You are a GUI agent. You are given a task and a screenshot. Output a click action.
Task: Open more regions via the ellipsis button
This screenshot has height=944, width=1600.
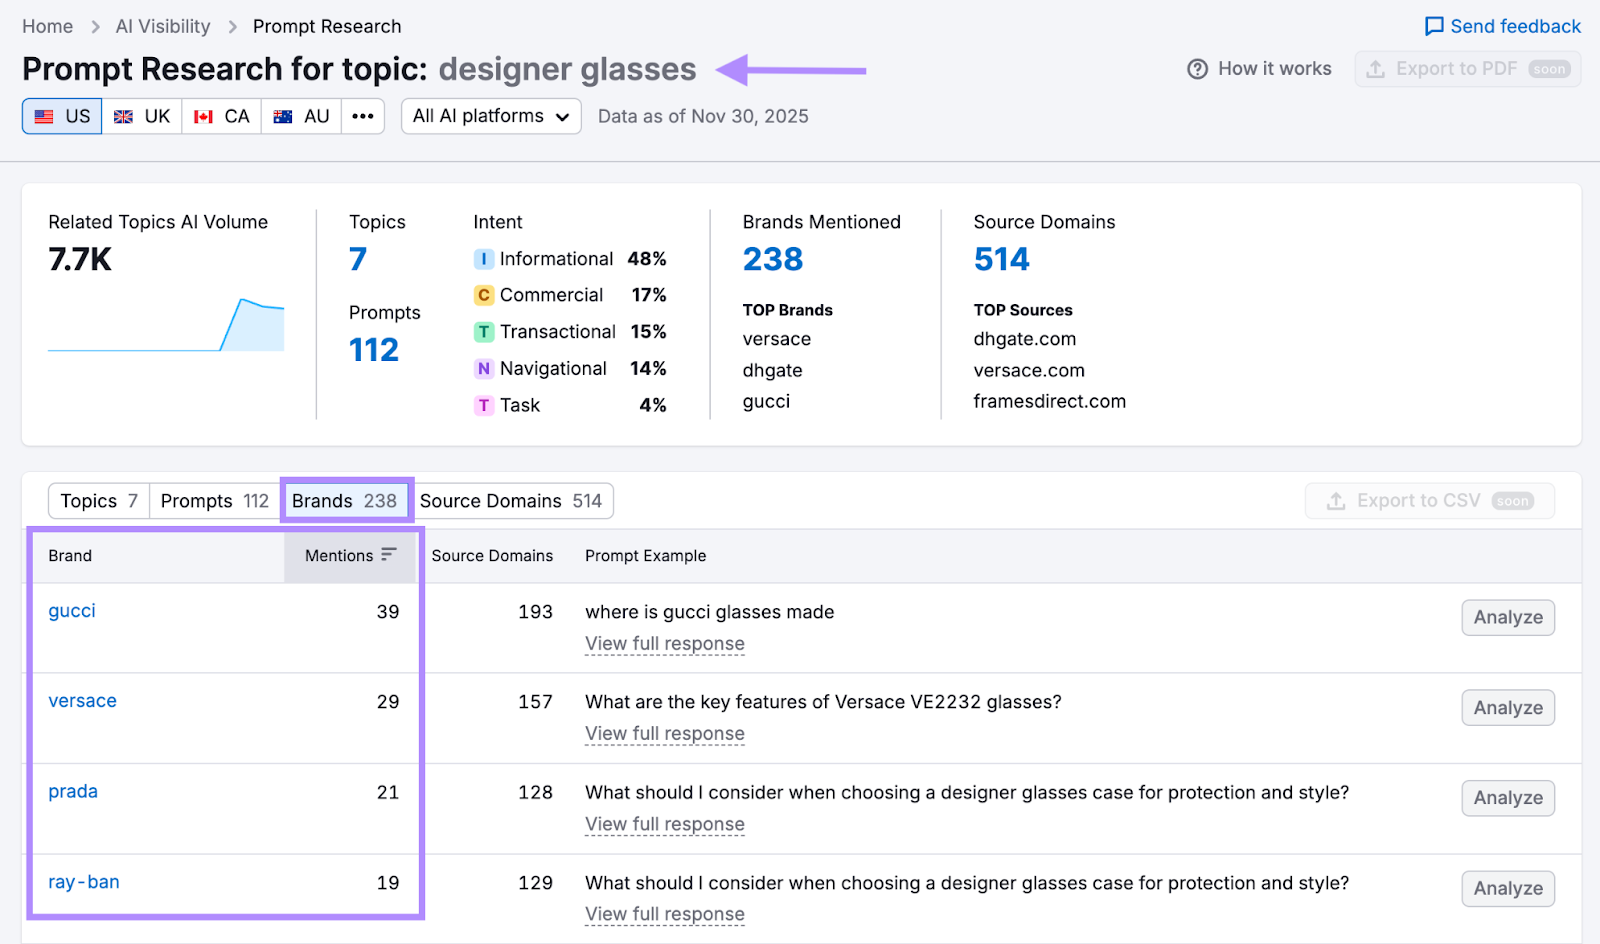363,116
